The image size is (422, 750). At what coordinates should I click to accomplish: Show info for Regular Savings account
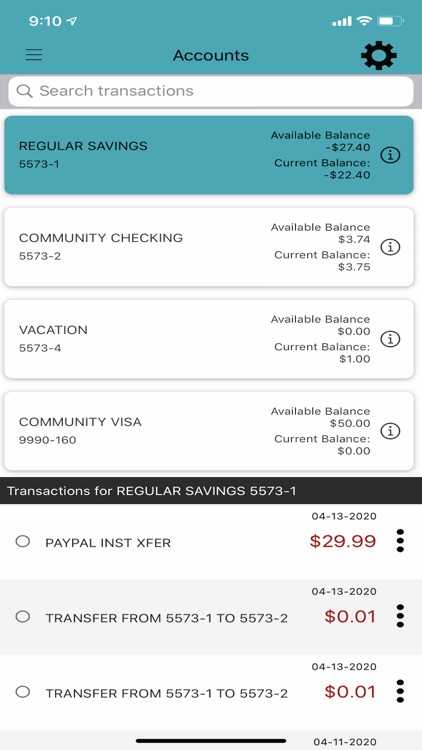pyautogui.click(x=390, y=155)
